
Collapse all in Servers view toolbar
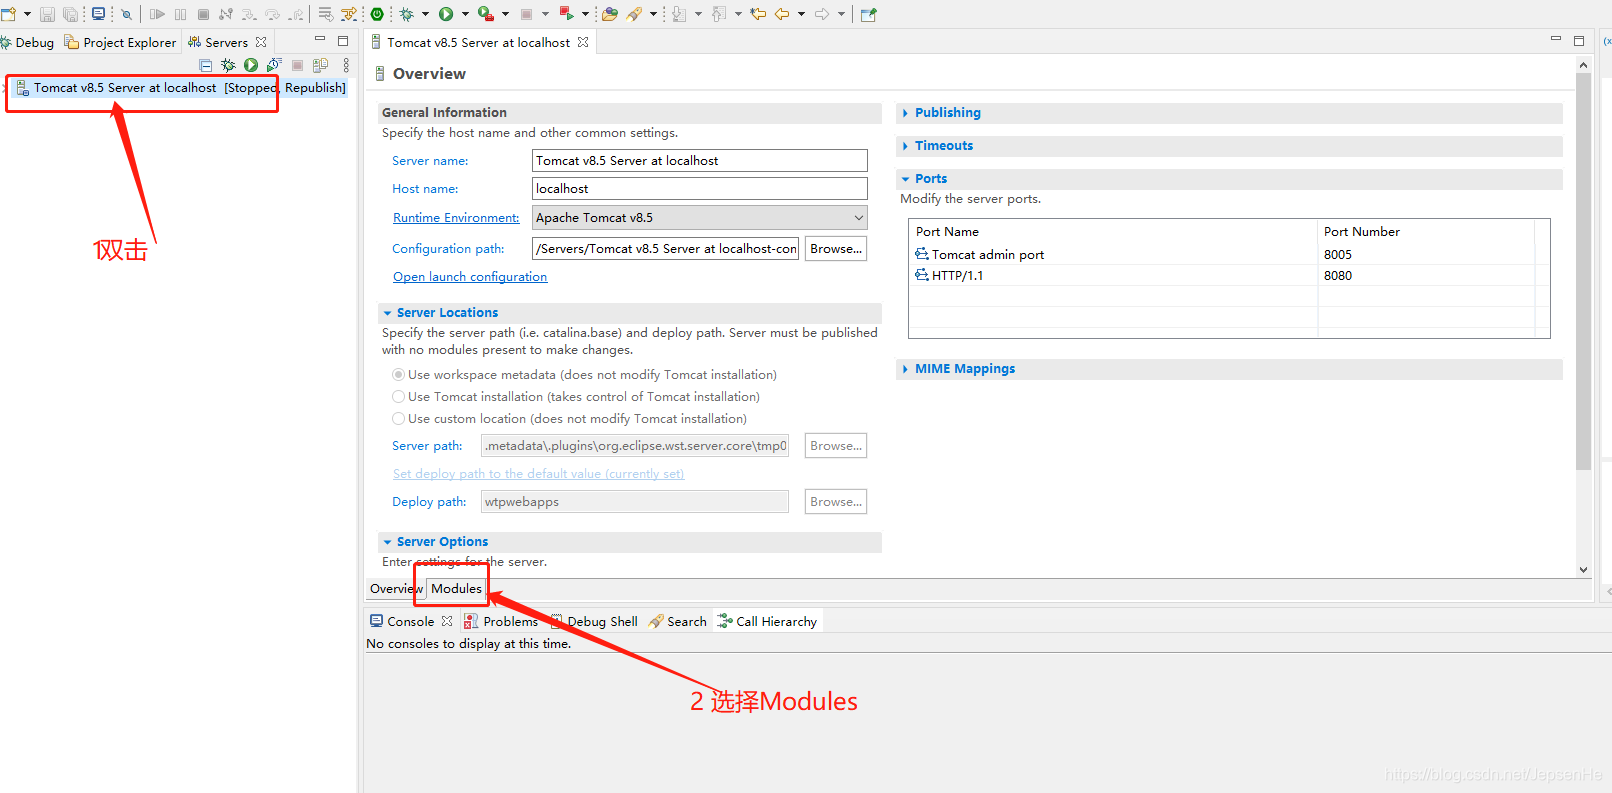[x=205, y=65]
